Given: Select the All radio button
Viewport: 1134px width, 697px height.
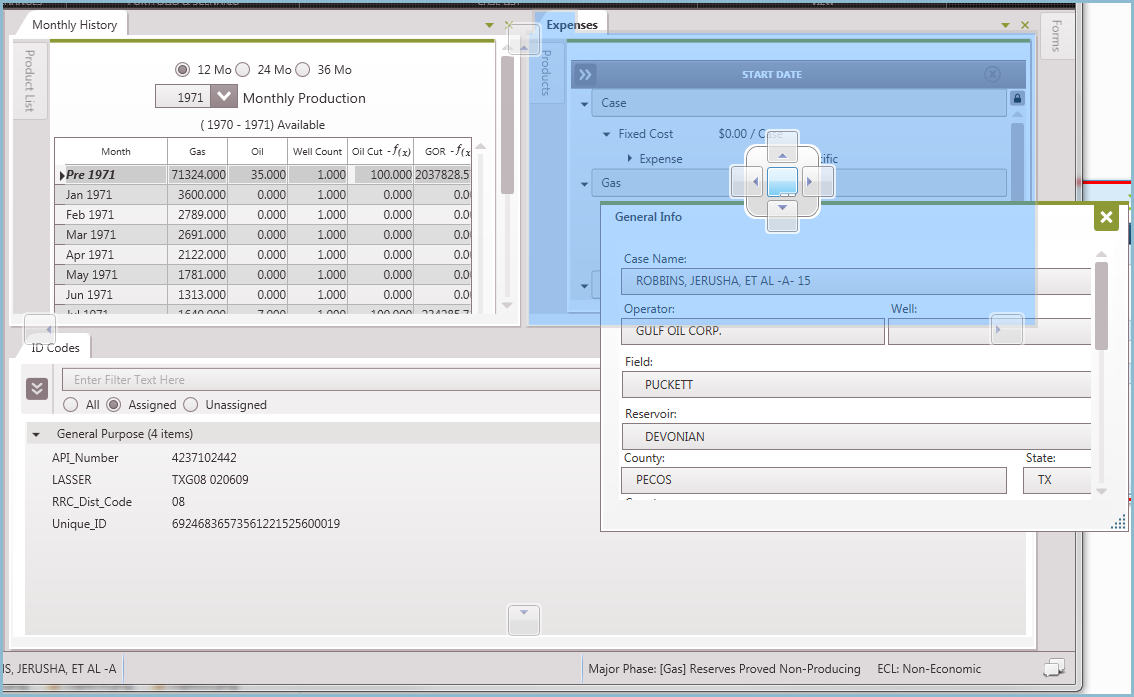Looking at the screenshot, I should pos(69,404).
